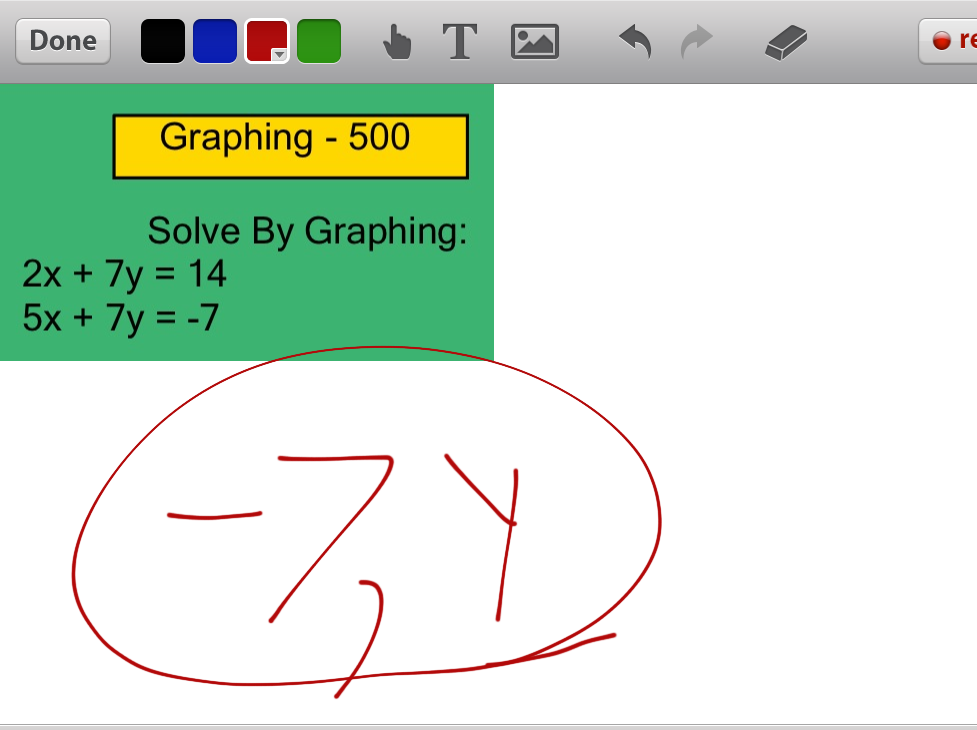Click the 'Solve By Graphing:' text
This screenshot has height=730, width=977.
[x=307, y=231]
